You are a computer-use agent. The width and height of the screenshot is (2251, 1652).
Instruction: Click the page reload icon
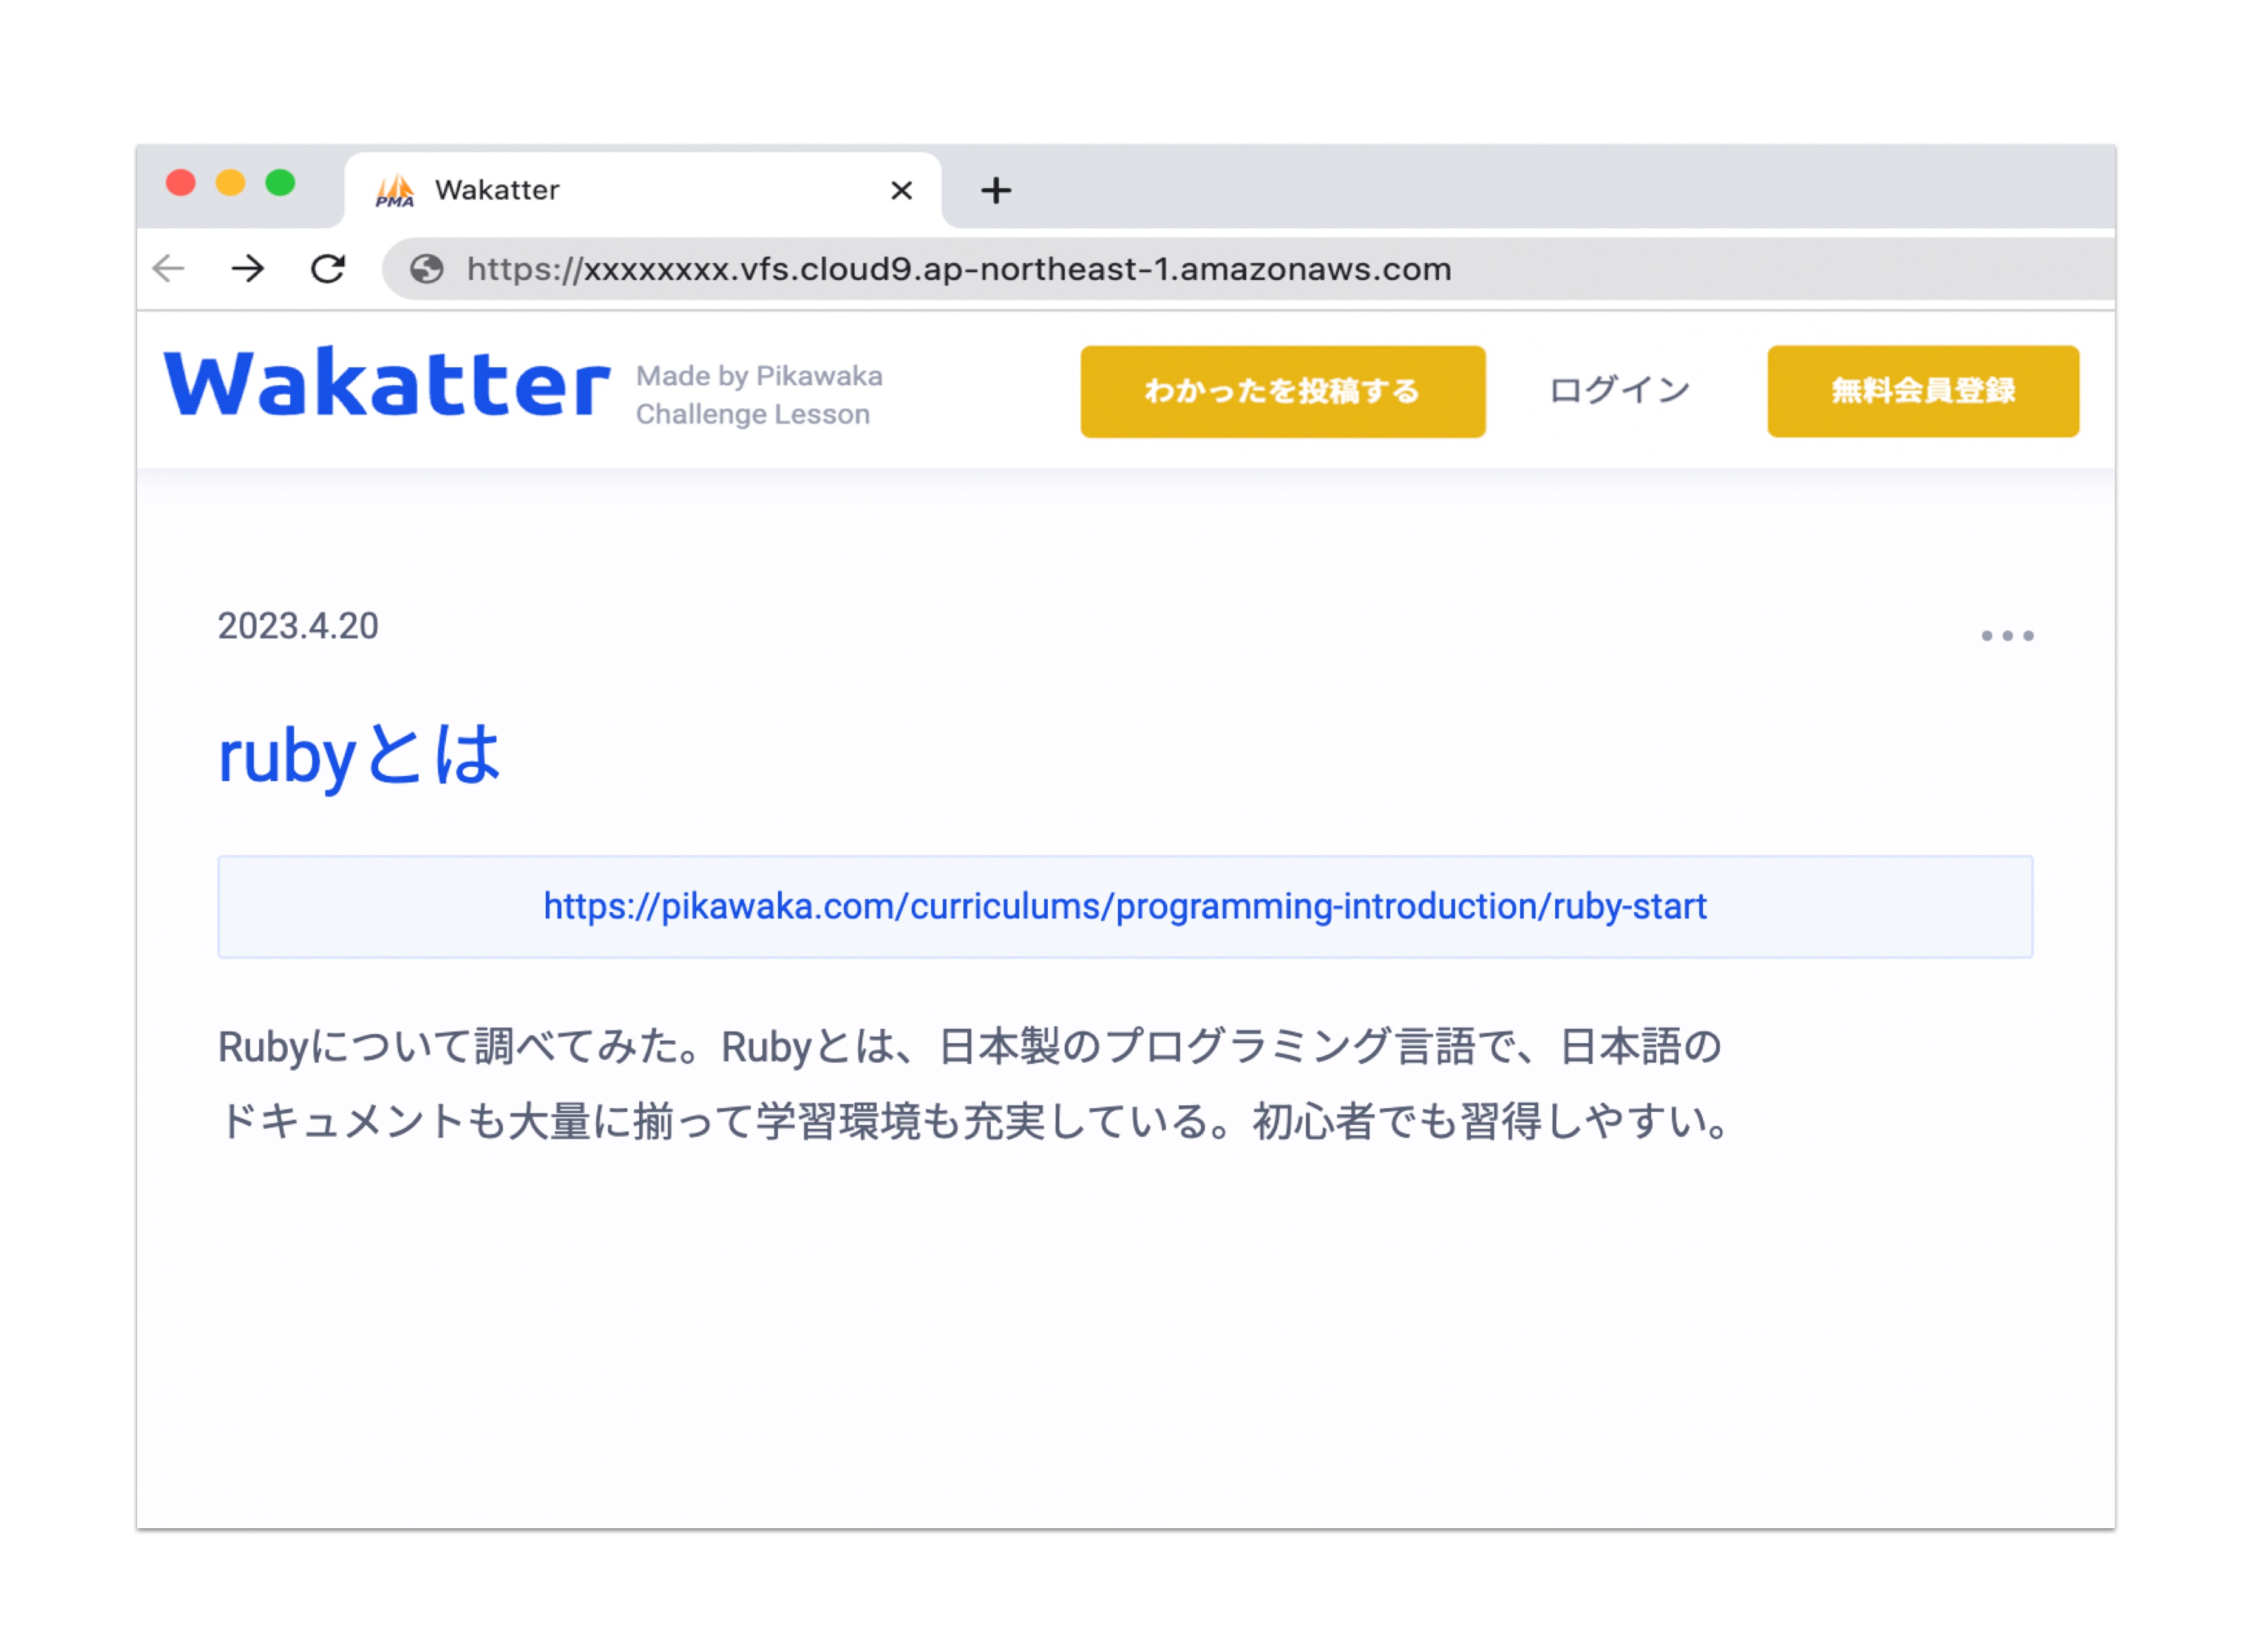pos(328,268)
